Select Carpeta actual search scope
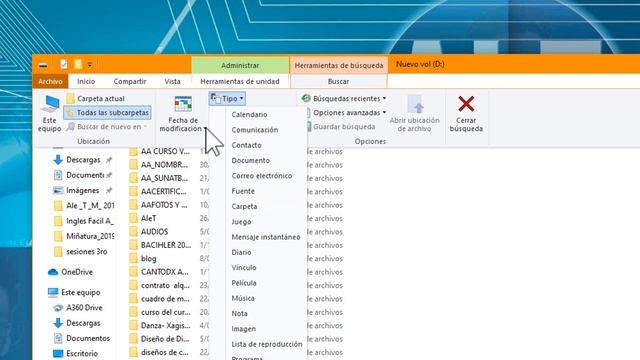The width and height of the screenshot is (640, 360). (x=96, y=98)
